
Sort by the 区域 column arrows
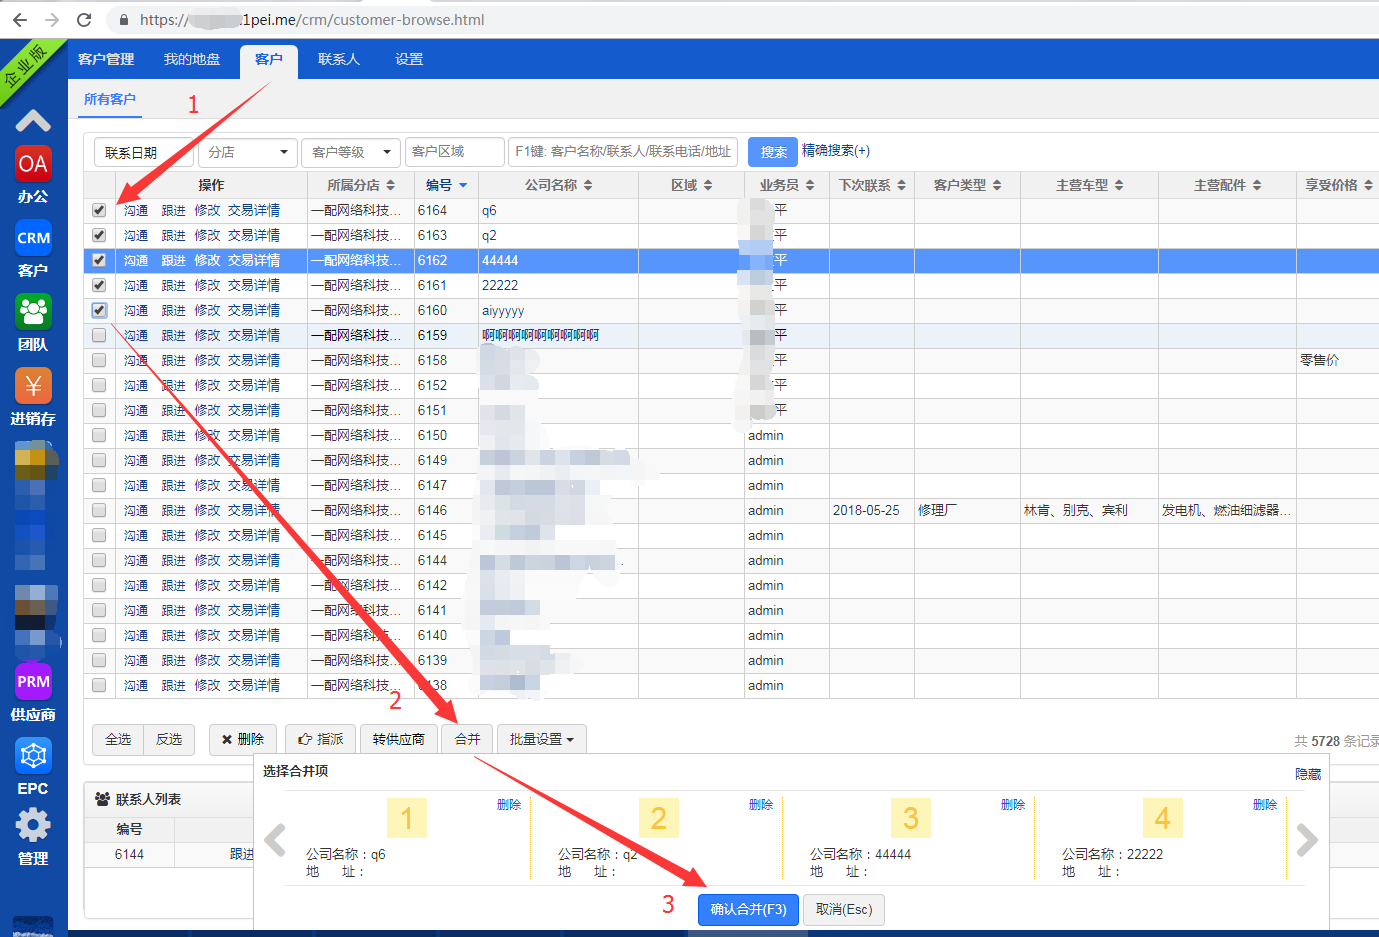pyautogui.click(x=708, y=185)
